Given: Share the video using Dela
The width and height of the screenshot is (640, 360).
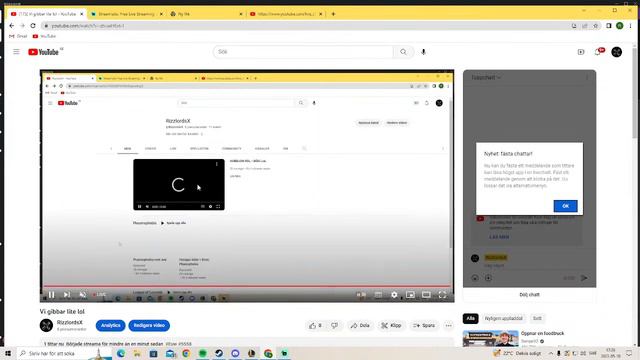Looking at the screenshot, I should tap(360, 325).
